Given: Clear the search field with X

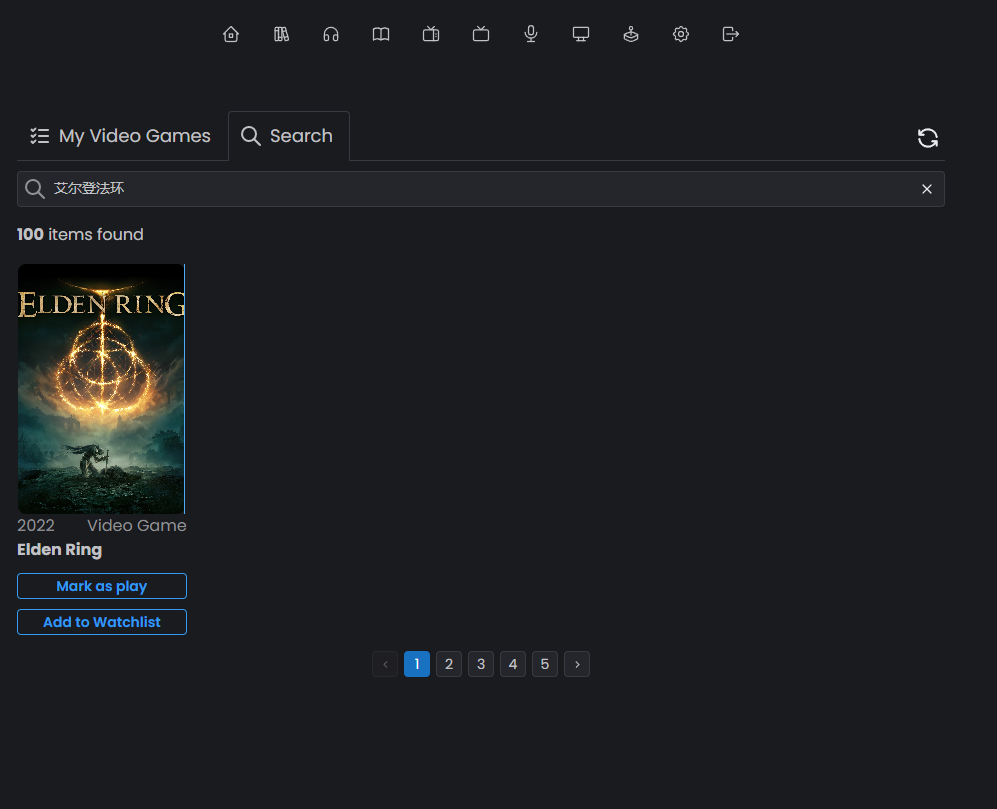Looking at the screenshot, I should 927,189.
